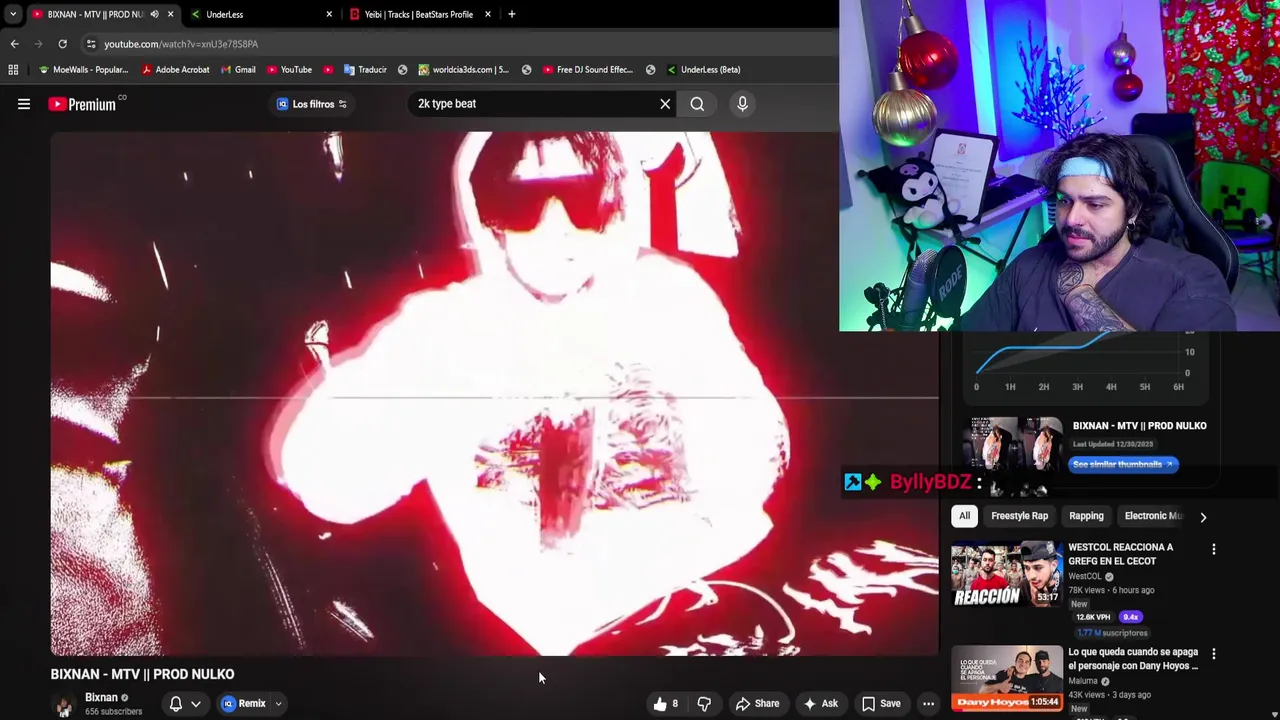Click the Maluma channel name
Viewport: 1280px width, 720px height.
click(x=1084, y=681)
